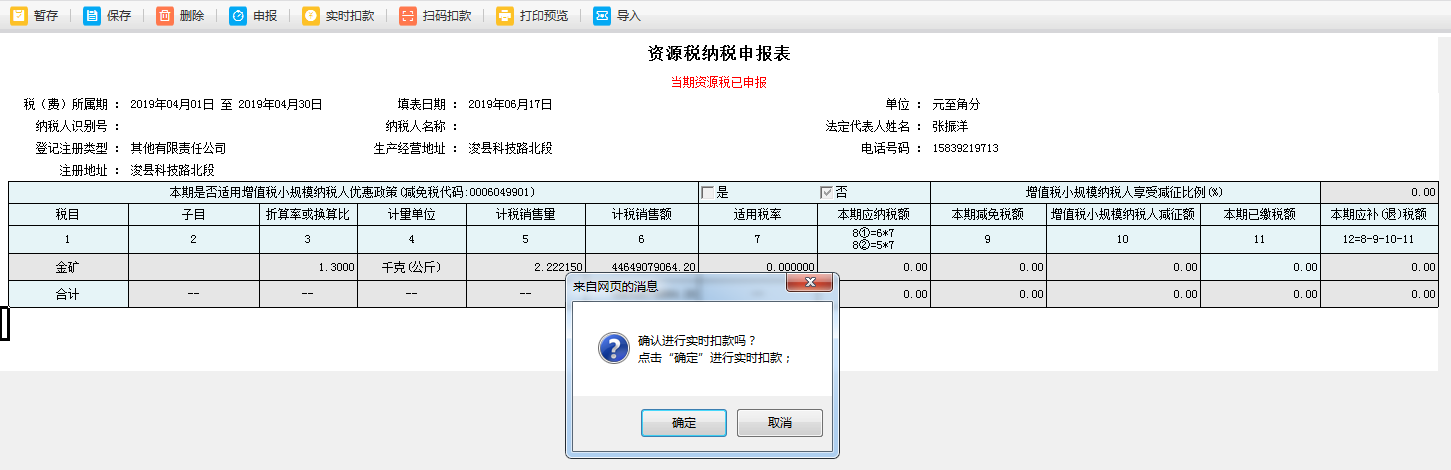Image resolution: width=1451 pixels, height=470 pixels.
Task: Click the 暂存 (temporary save) toolbar icon
Action: [x=19, y=16]
